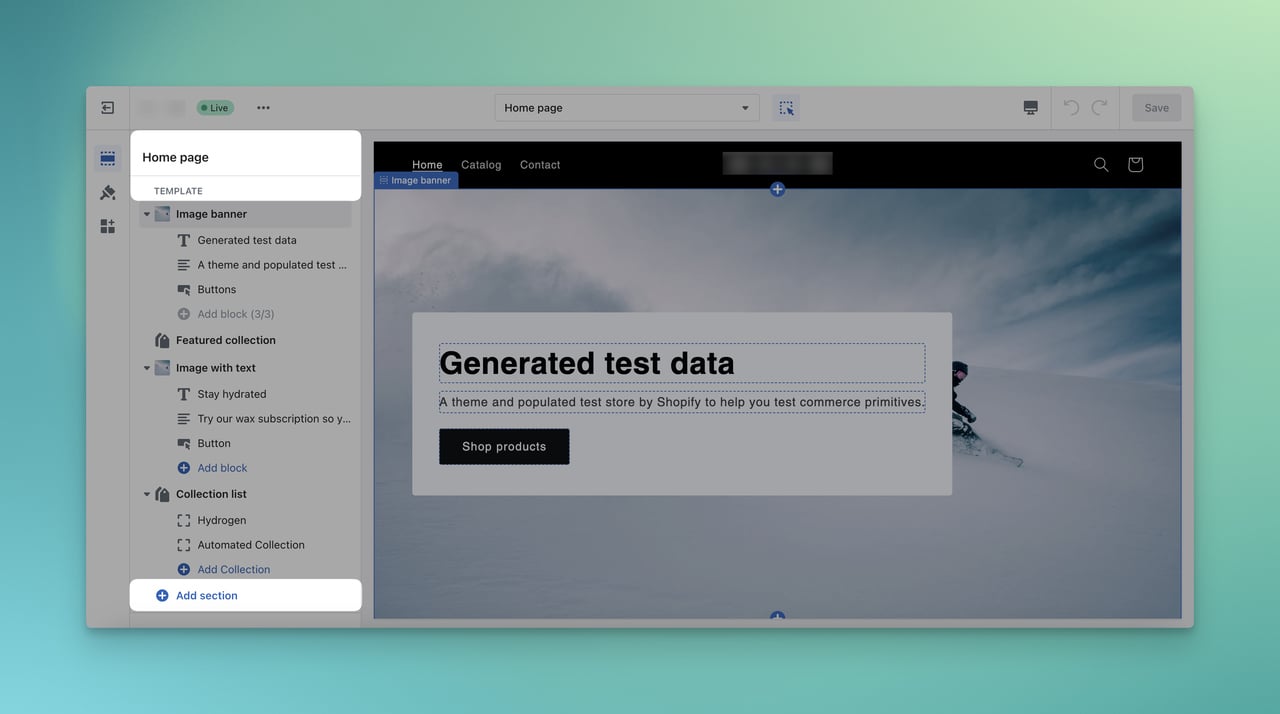This screenshot has height=714, width=1280.
Task: Click the plus add-section button below banner
Action: (777, 616)
